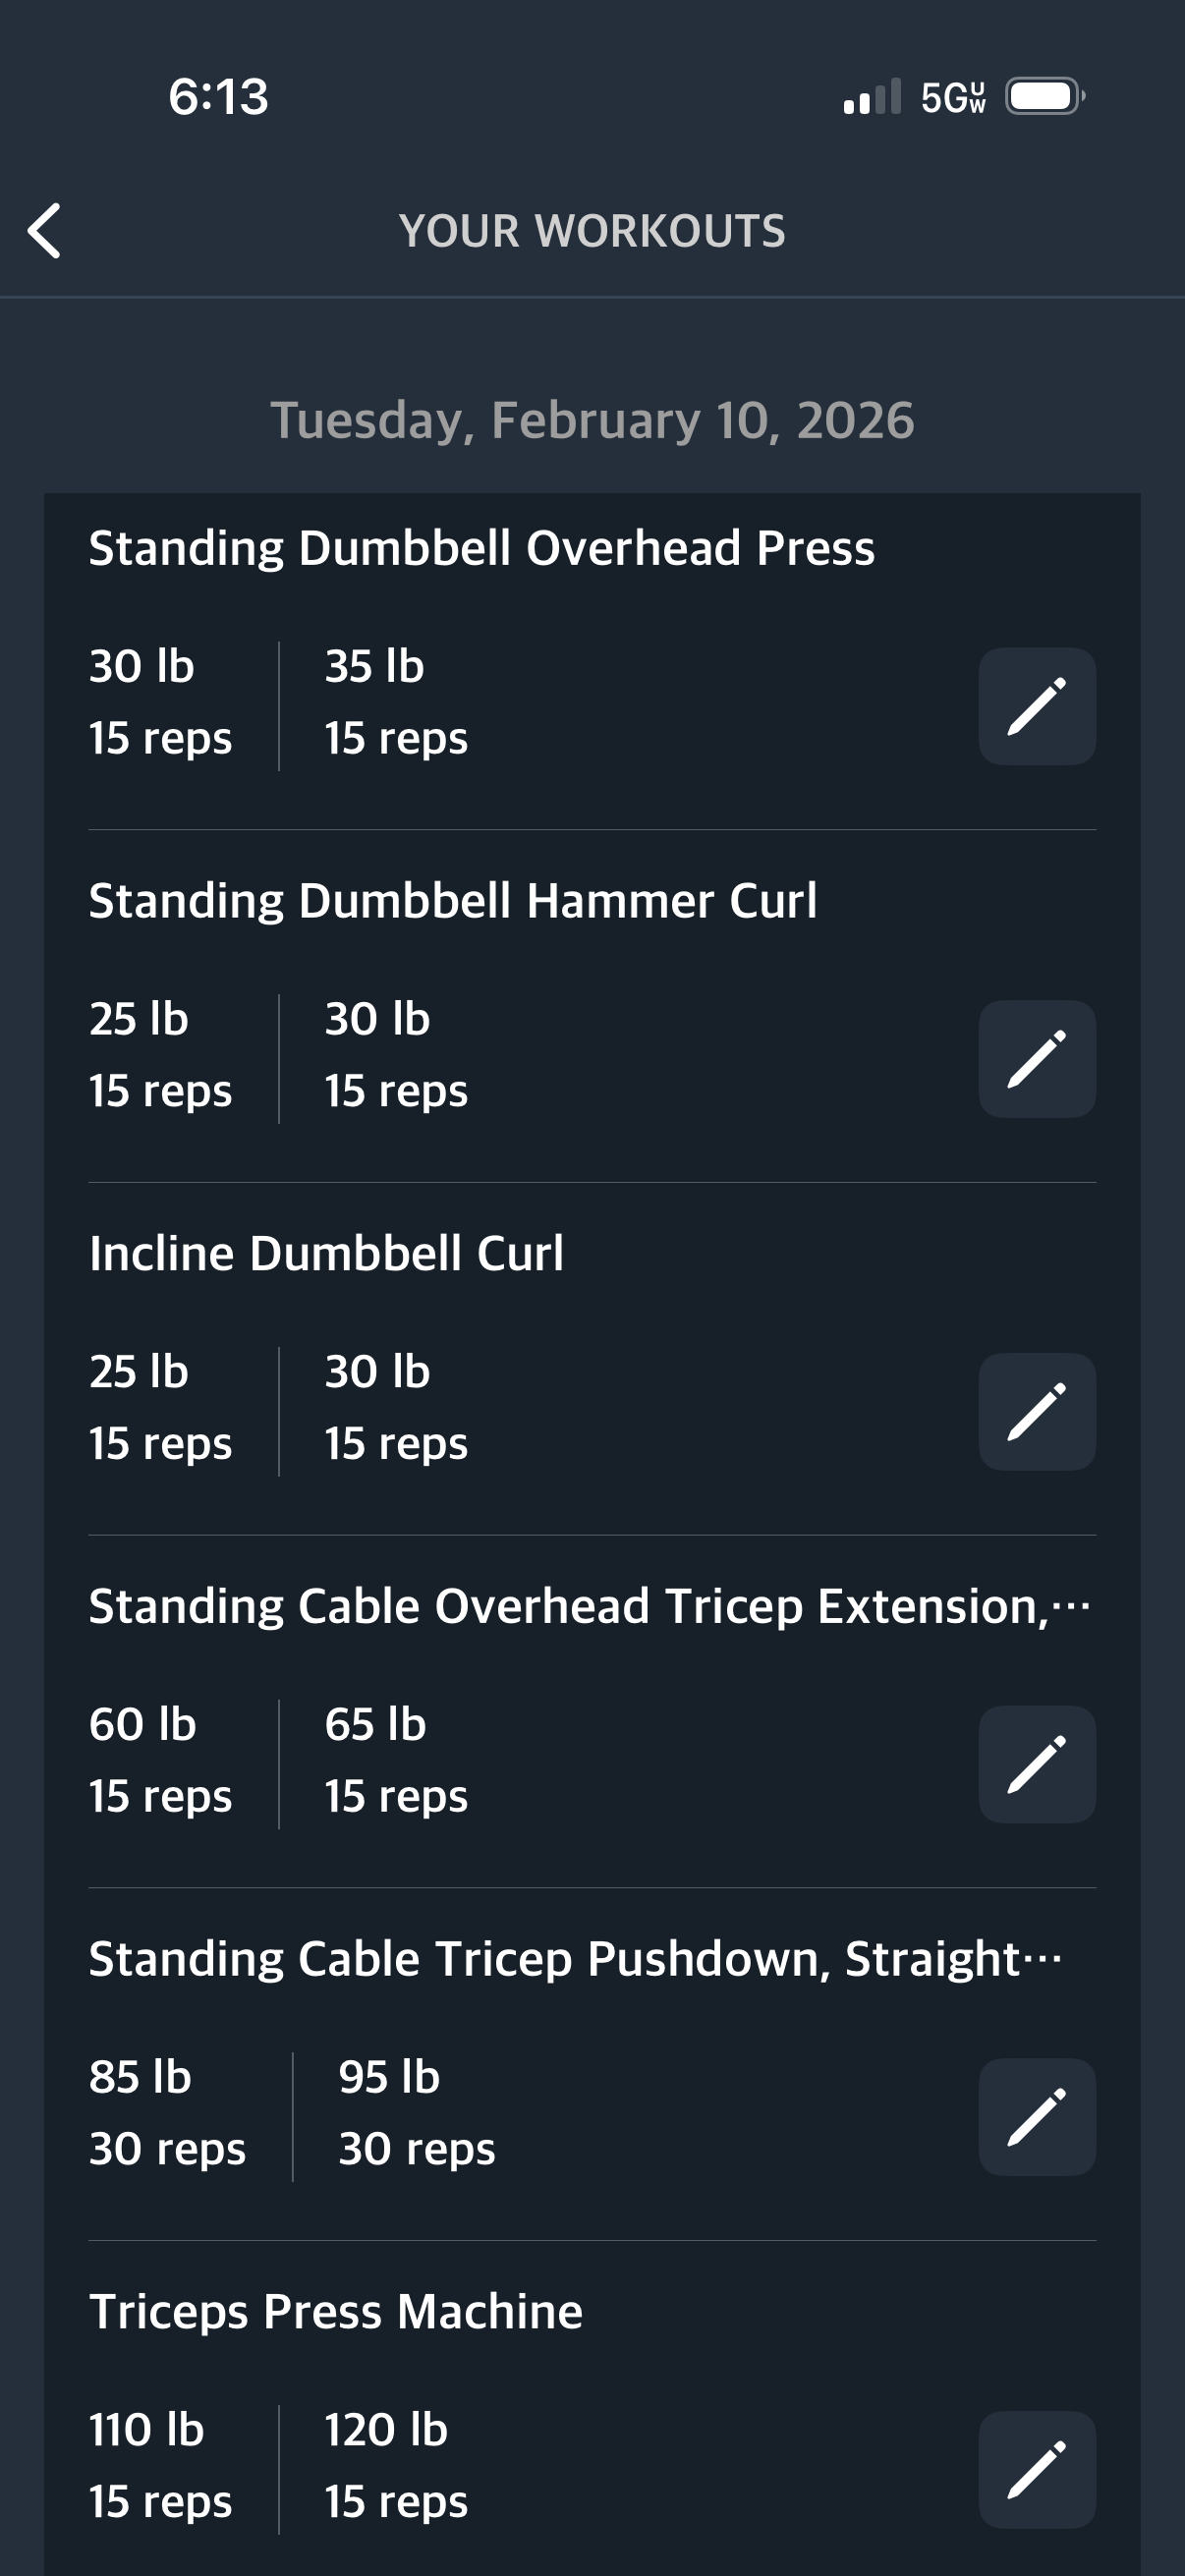Tap the Tuesday, February 10, 2026 date
The width and height of the screenshot is (1185, 2576).
click(x=592, y=420)
